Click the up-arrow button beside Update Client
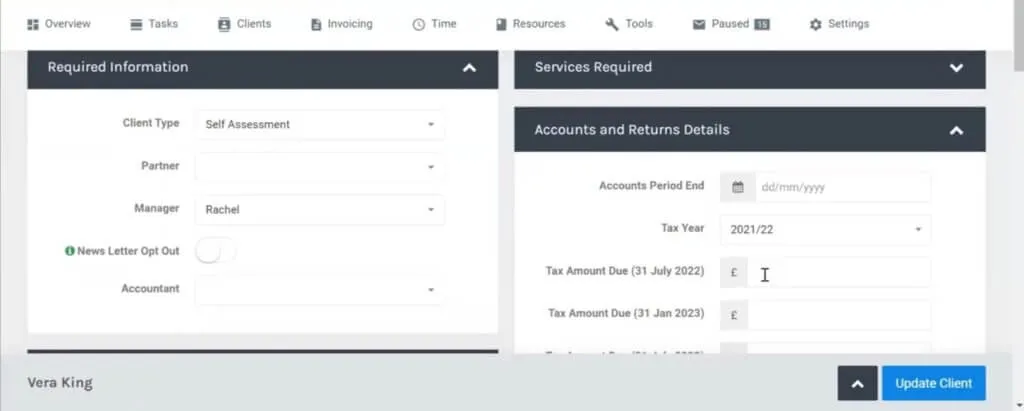Screen dimensions: 1024x411 tap(857, 384)
